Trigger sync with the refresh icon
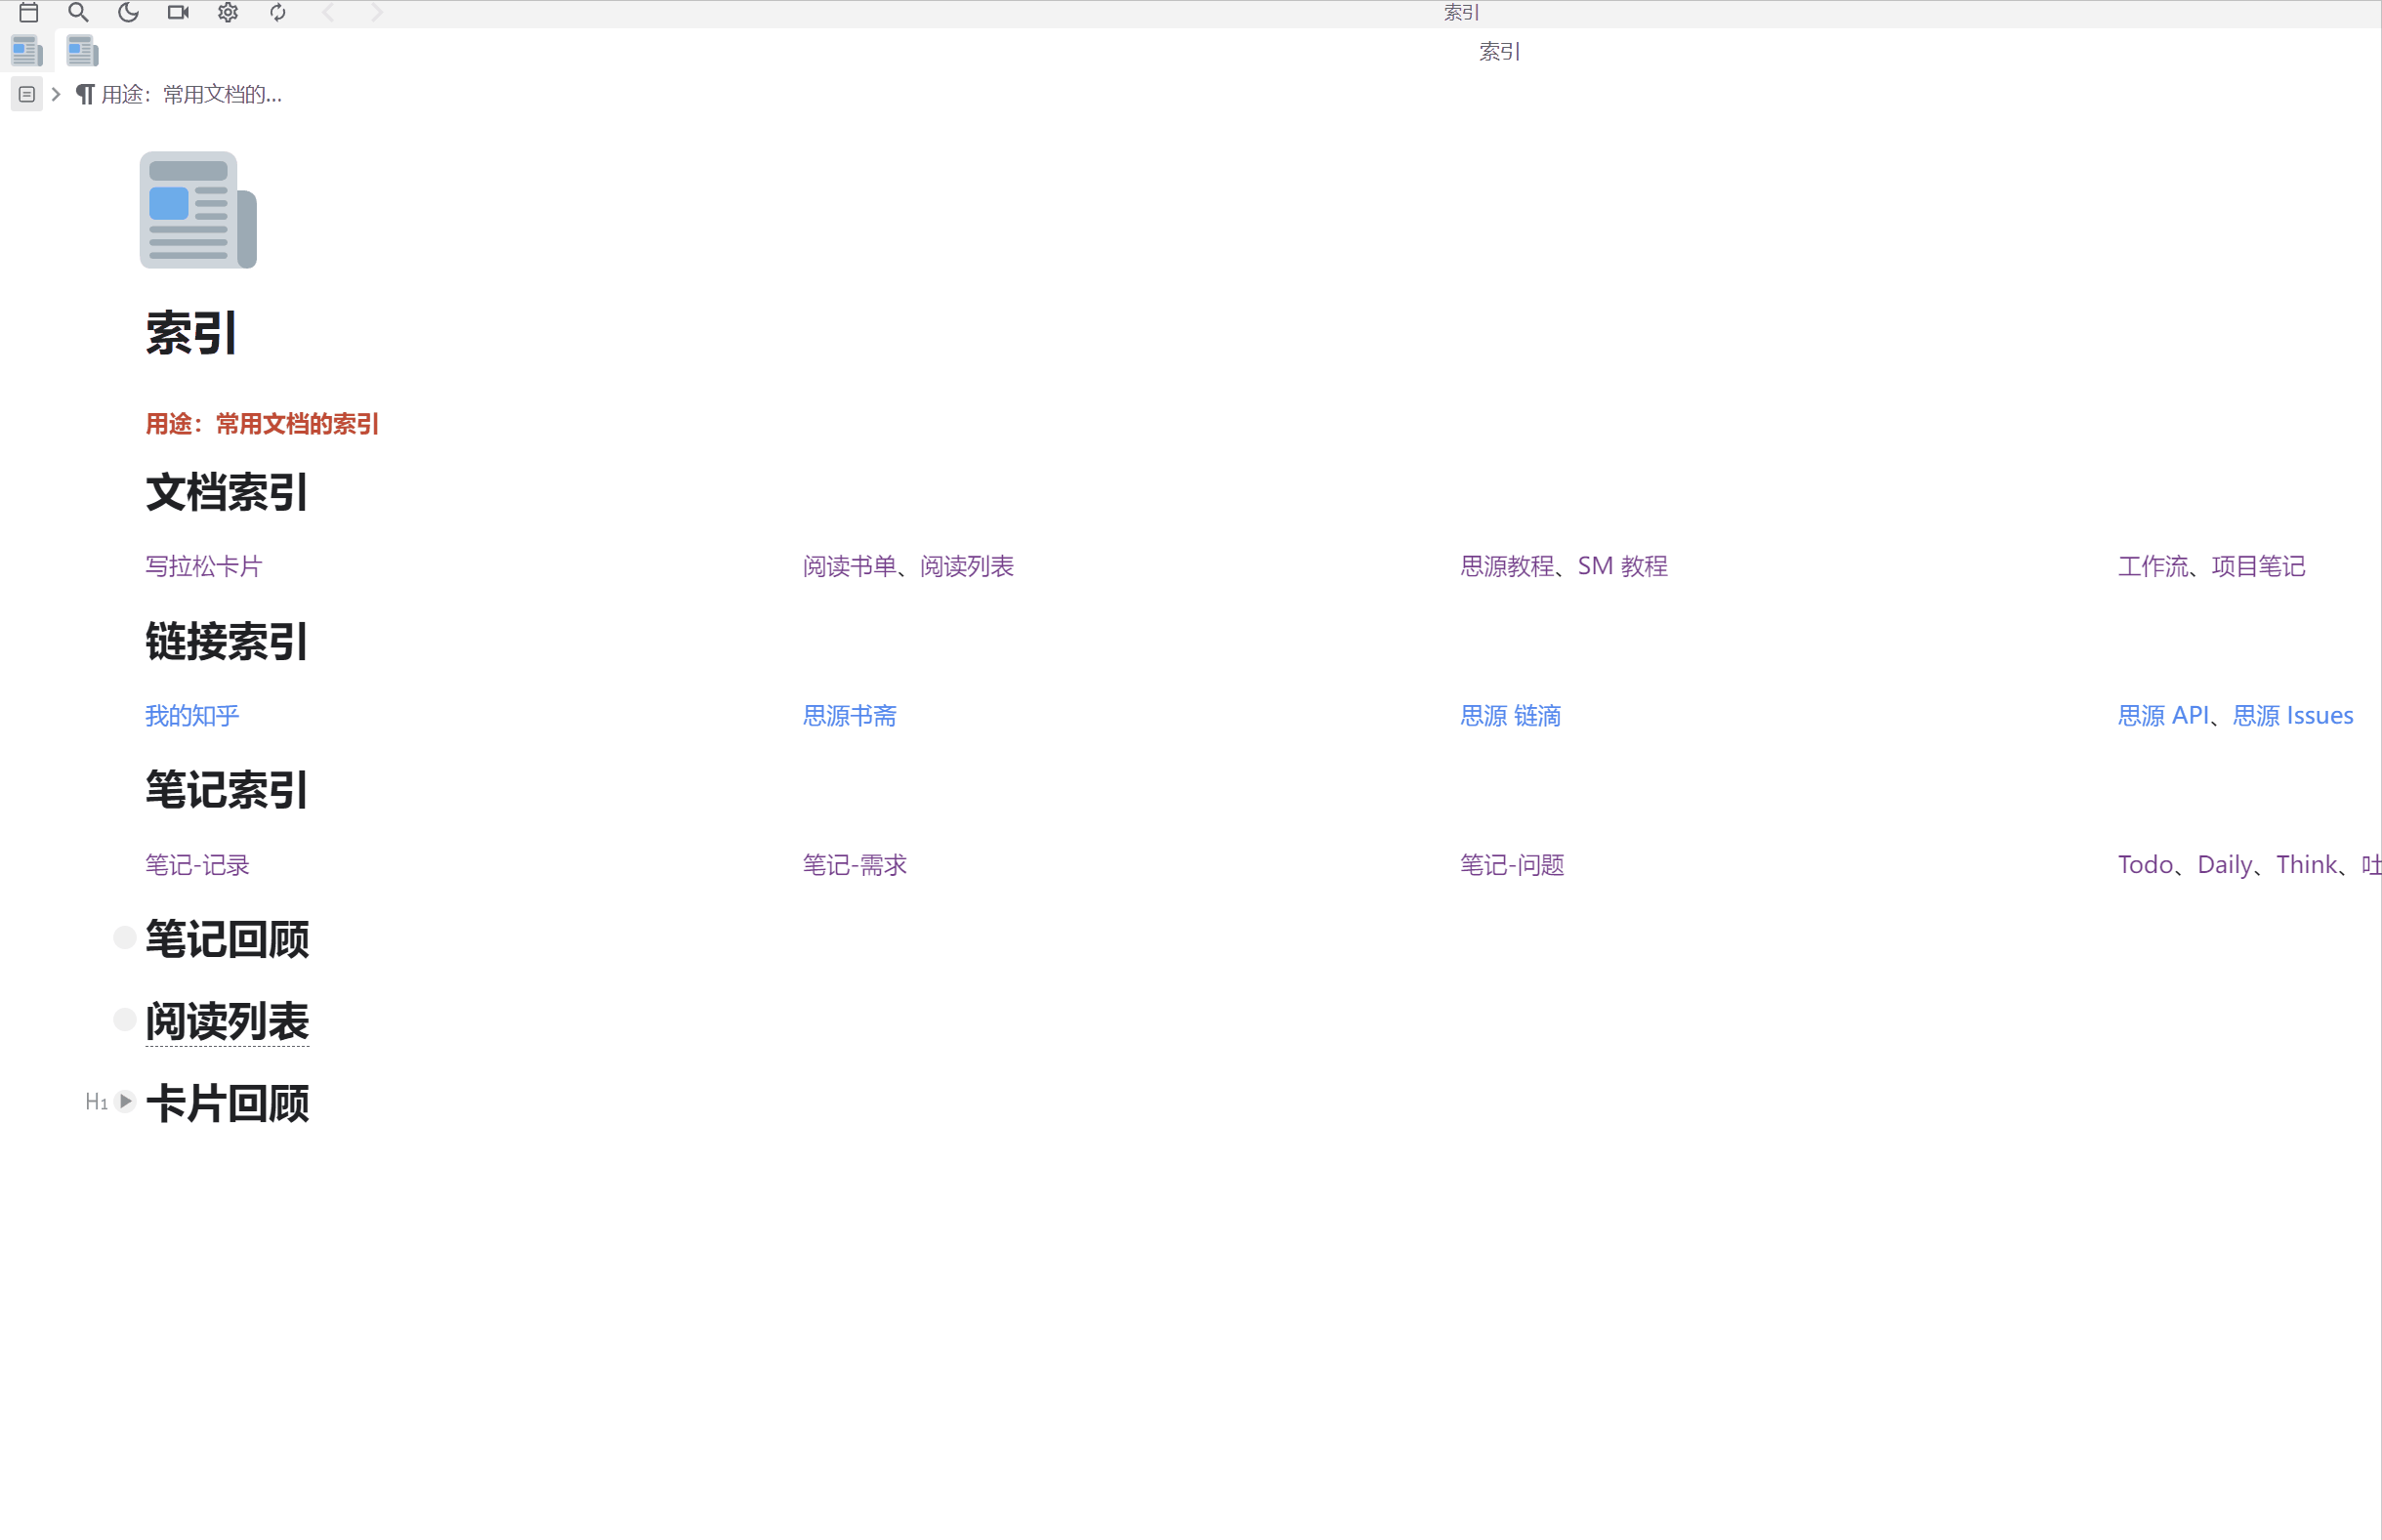The height and width of the screenshot is (1540, 2382). coord(278,13)
